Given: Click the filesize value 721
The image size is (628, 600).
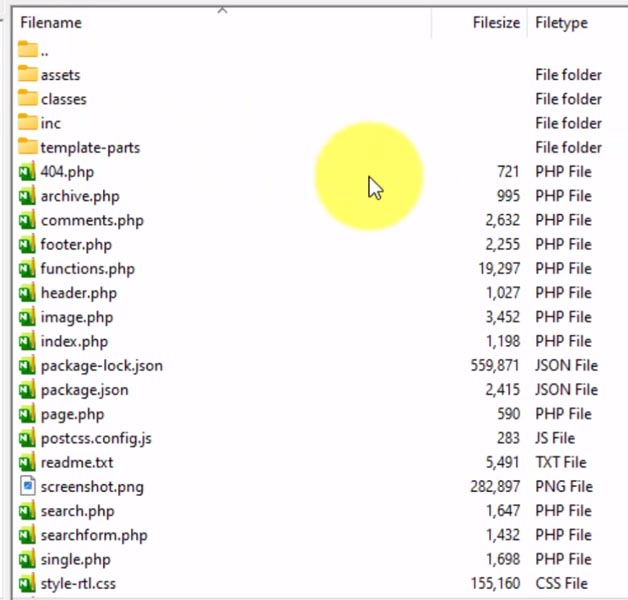Looking at the screenshot, I should [508, 172].
